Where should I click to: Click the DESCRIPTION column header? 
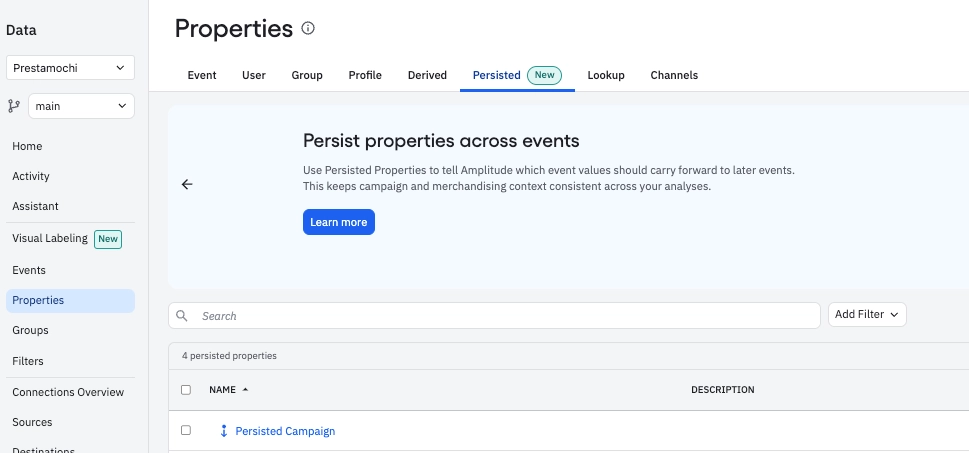[722, 389]
